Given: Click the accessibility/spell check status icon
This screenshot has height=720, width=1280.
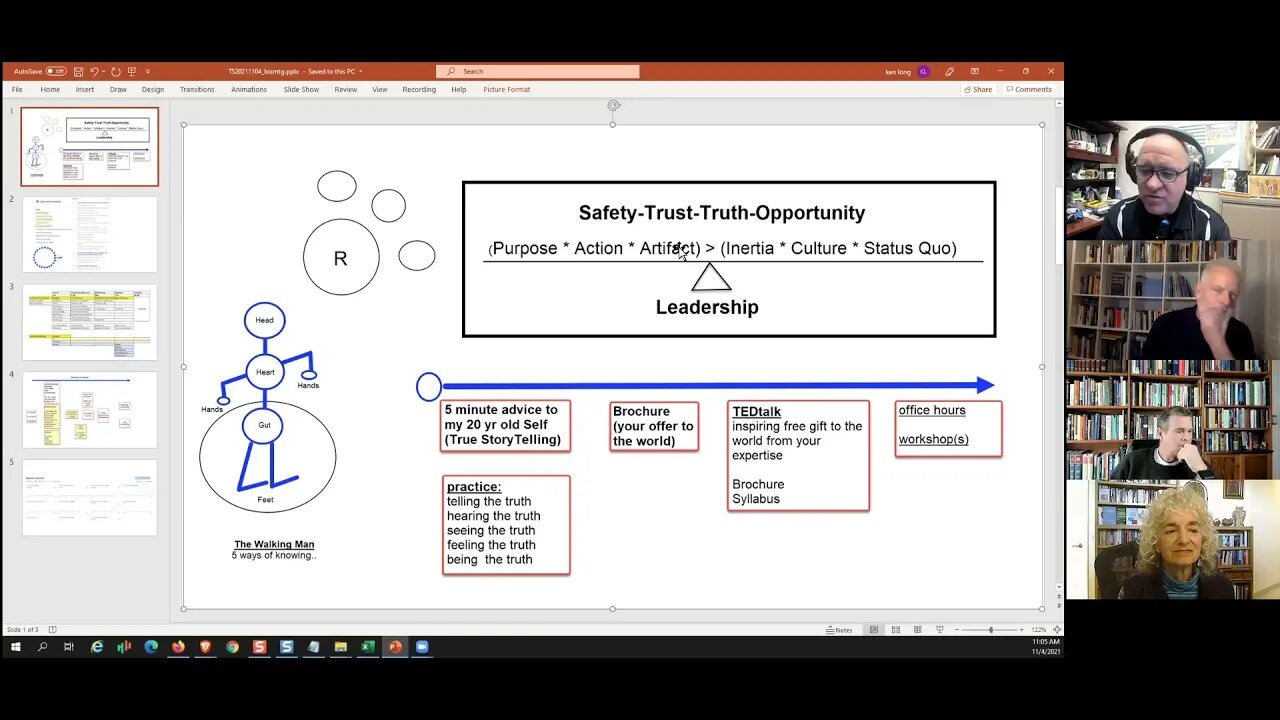Looking at the screenshot, I should (53, 629).
